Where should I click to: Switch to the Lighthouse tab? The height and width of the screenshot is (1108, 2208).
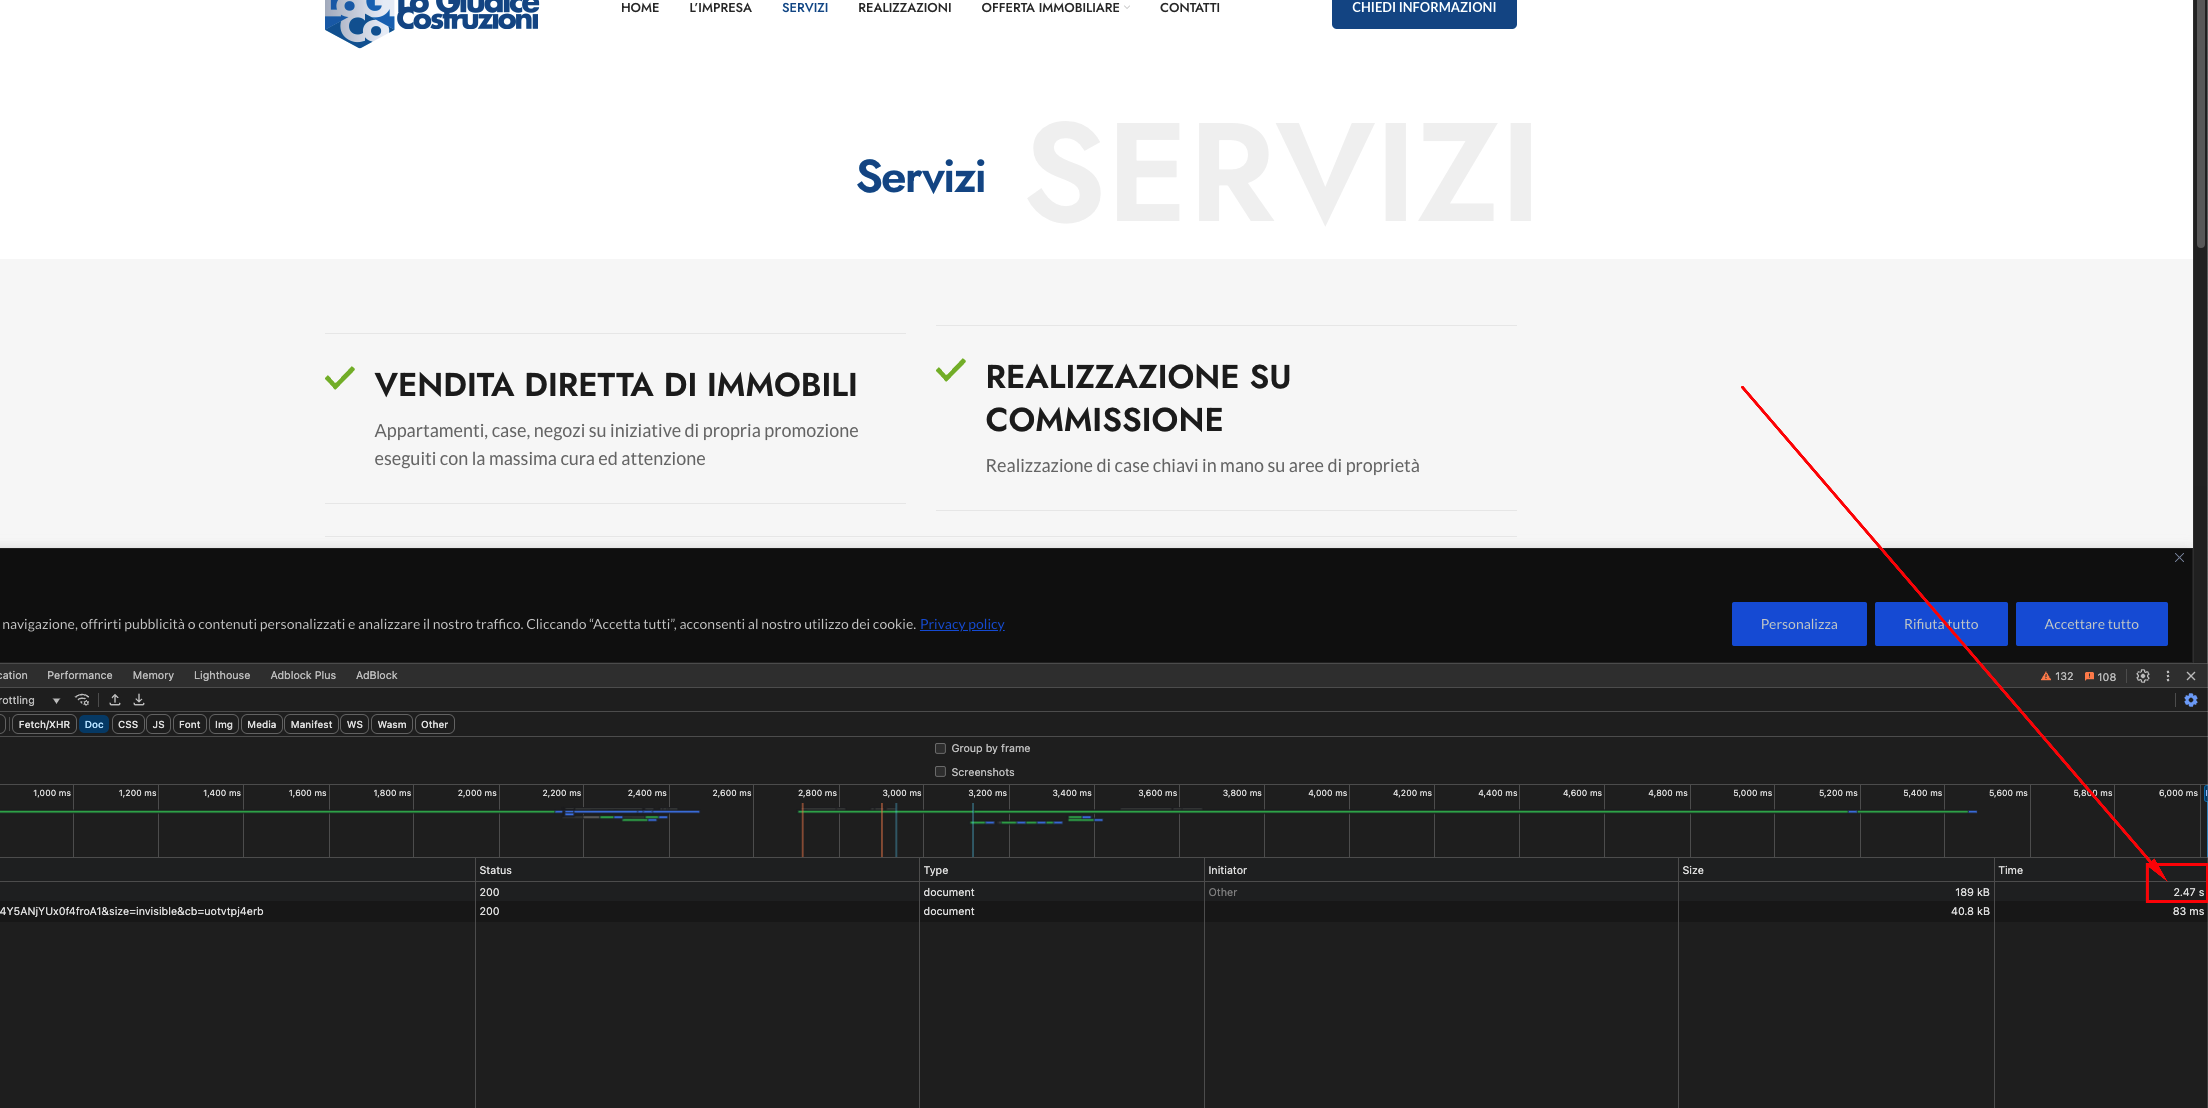pyautogui.click(x=222, y=675)
